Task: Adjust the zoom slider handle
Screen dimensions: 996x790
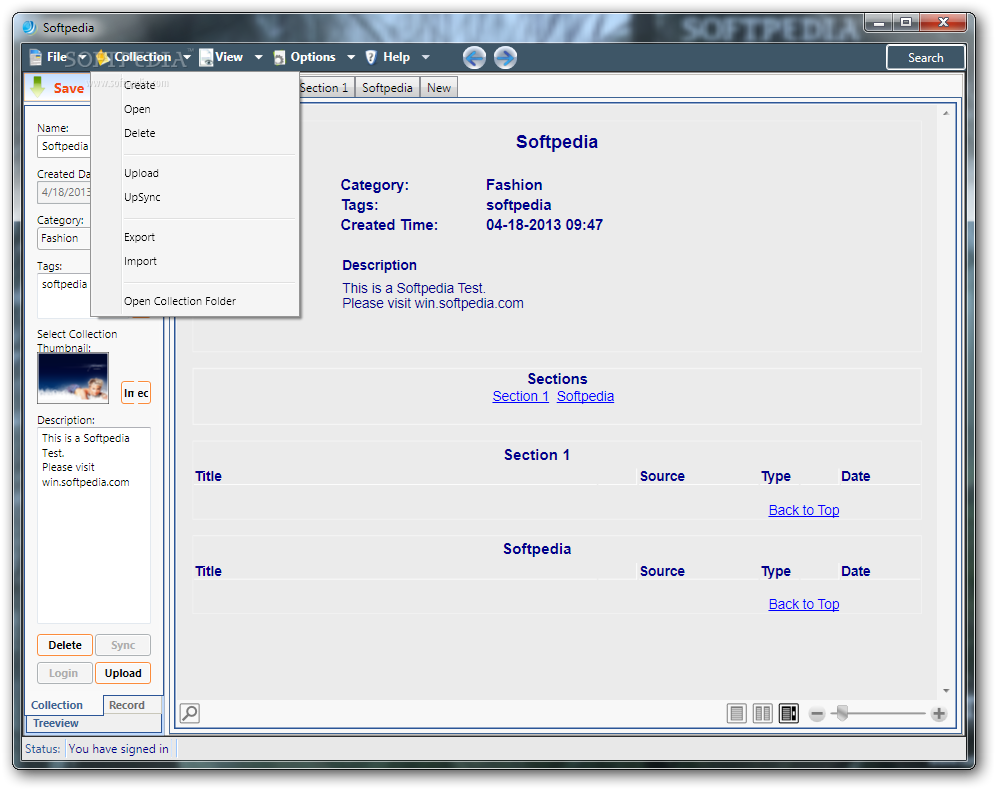Action: click(x=842, y=713)
